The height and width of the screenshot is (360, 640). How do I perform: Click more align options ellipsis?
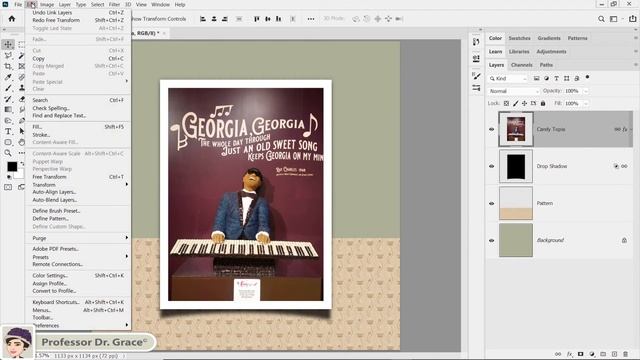coord(311,19)
